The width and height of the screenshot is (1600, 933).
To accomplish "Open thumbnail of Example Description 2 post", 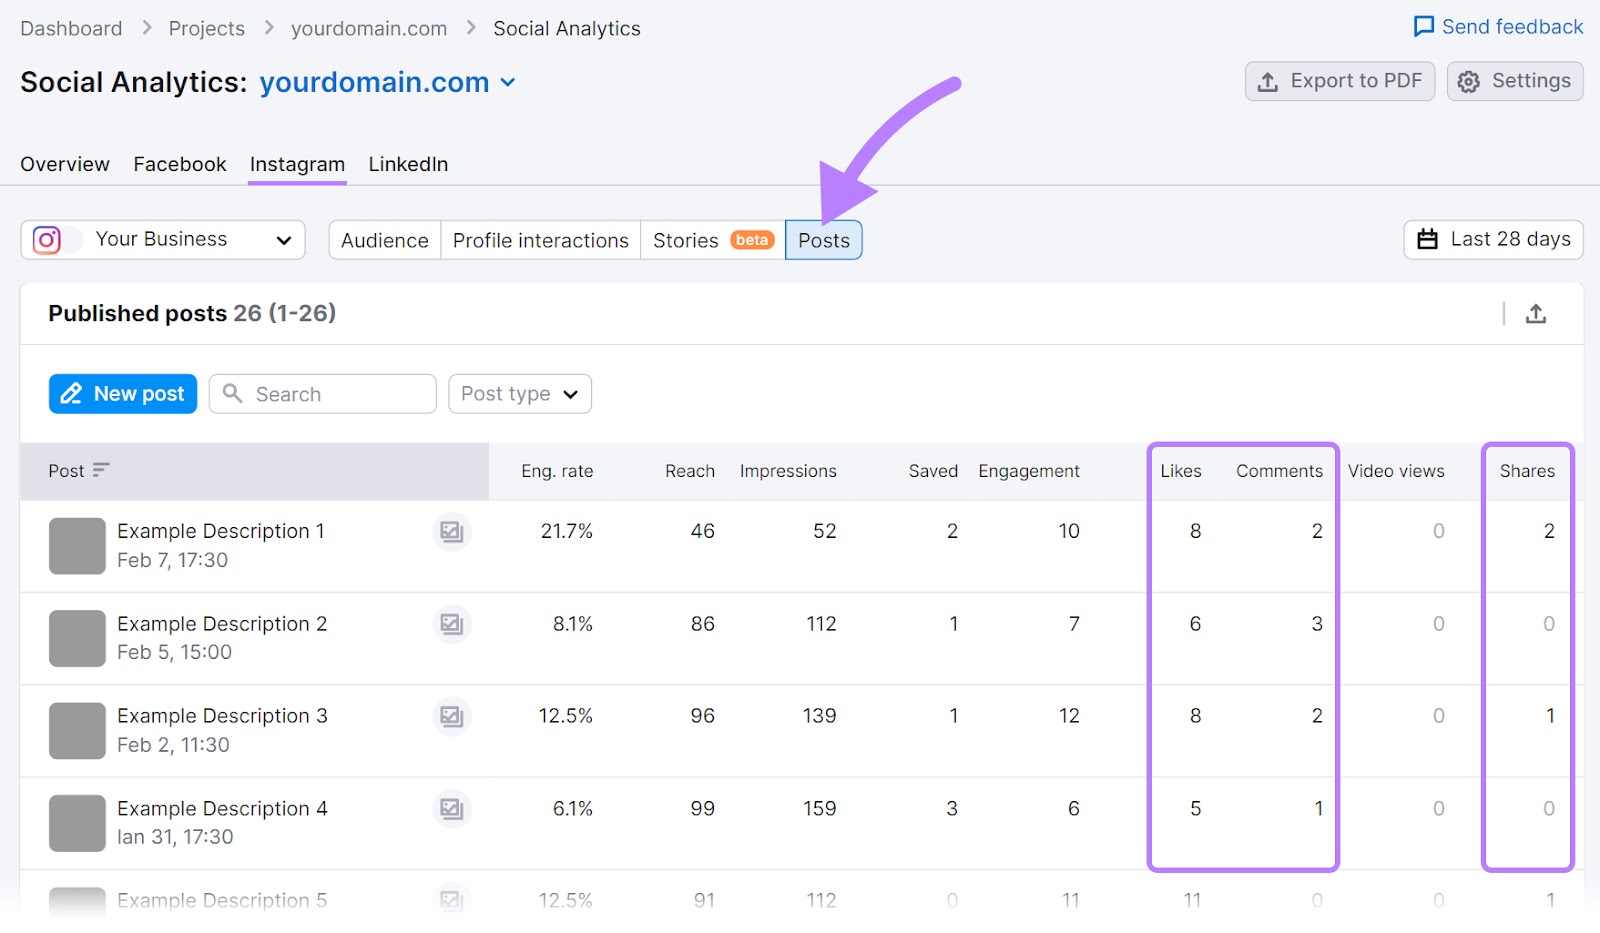I will (77, 638).
